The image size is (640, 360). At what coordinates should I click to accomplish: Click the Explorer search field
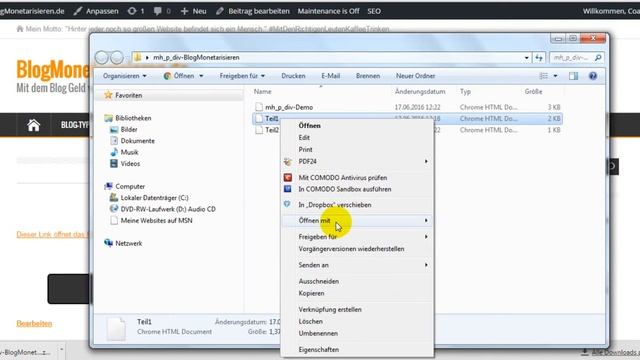[576, 58]
